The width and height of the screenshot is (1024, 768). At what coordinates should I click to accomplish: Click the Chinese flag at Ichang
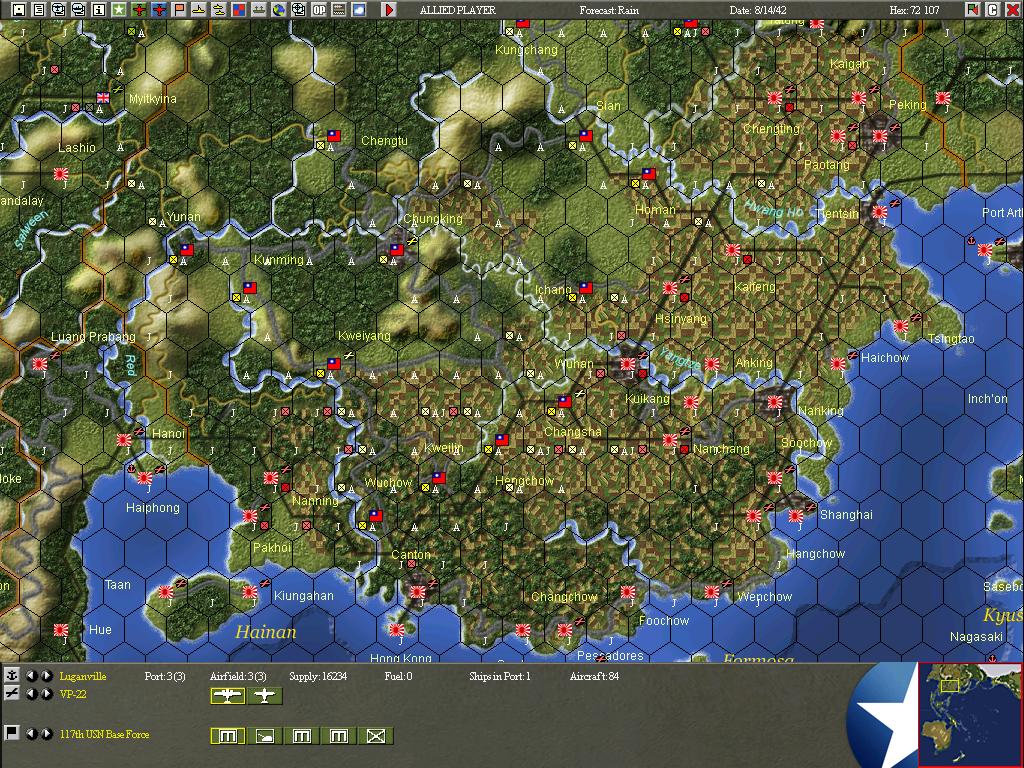(586, 287)
